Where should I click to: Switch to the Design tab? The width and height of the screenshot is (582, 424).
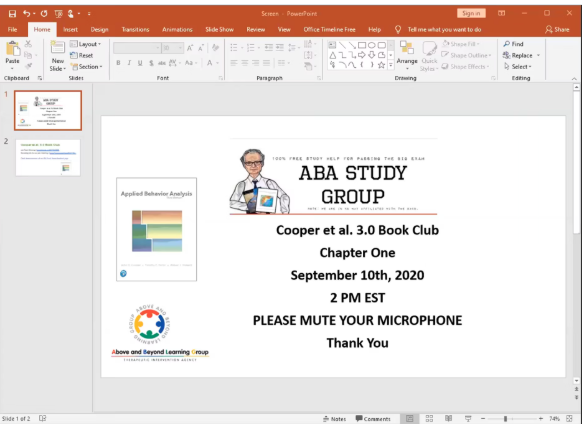coord(99,29)
